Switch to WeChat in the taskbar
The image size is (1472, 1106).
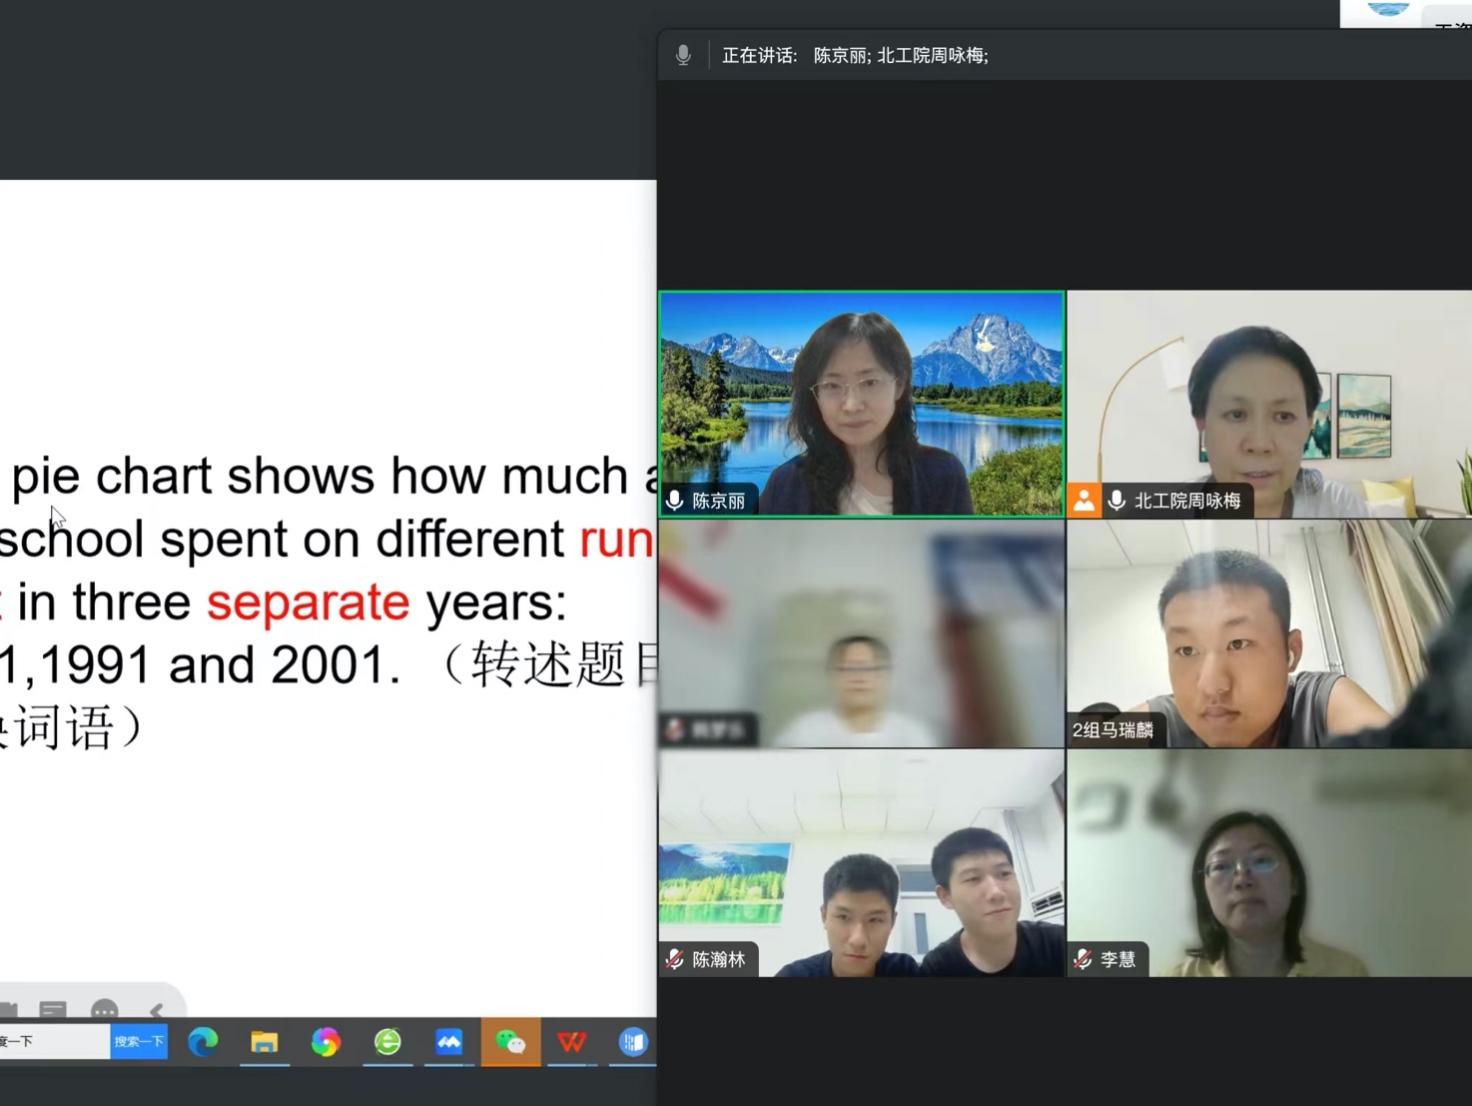(510, 1042)
